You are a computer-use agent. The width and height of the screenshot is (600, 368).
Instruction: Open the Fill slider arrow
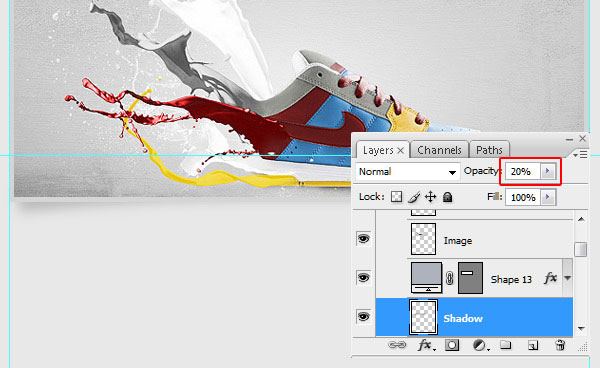point(548,197)
